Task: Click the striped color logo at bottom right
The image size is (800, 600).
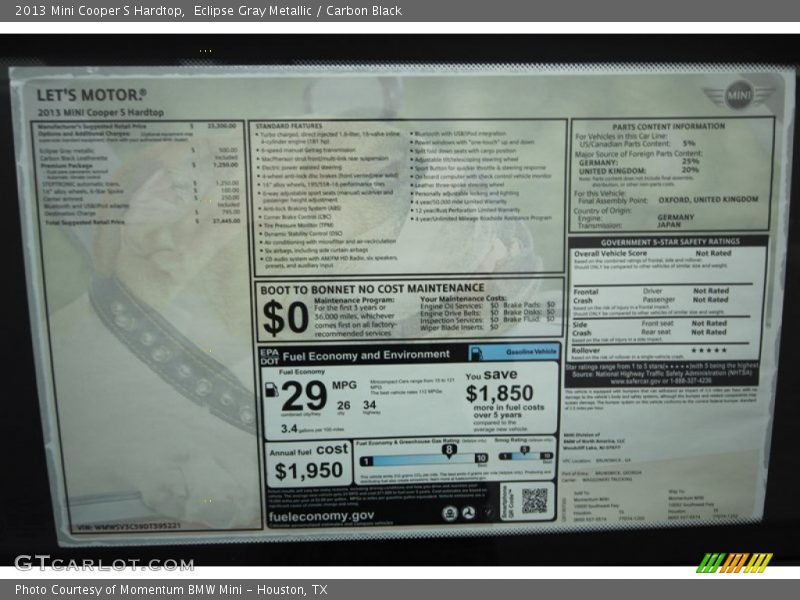Action: (735, 562)
